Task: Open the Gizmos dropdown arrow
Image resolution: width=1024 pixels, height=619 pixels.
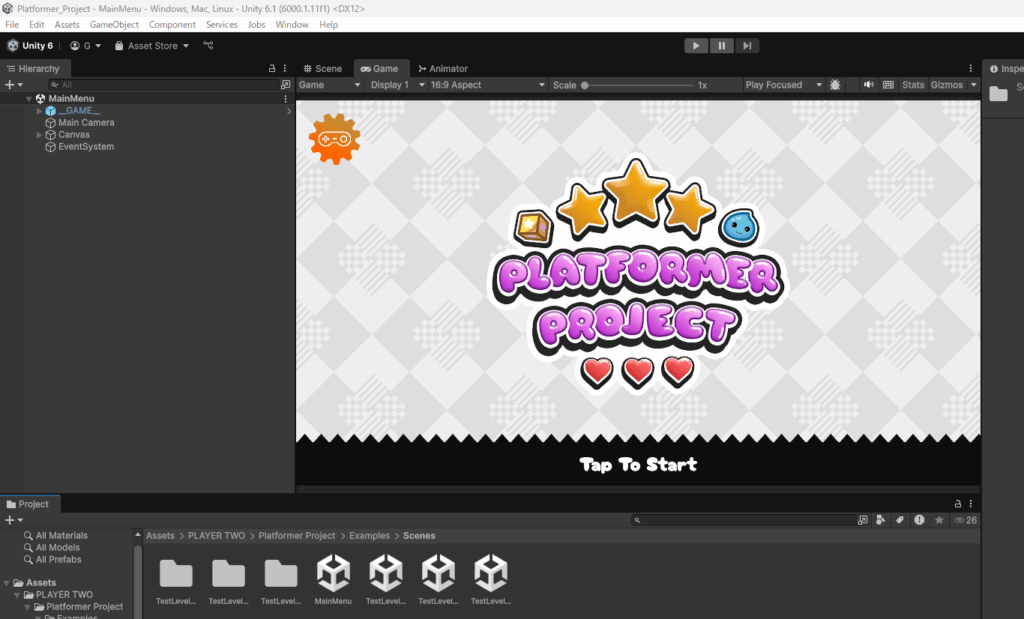Action: pos(974,85)
